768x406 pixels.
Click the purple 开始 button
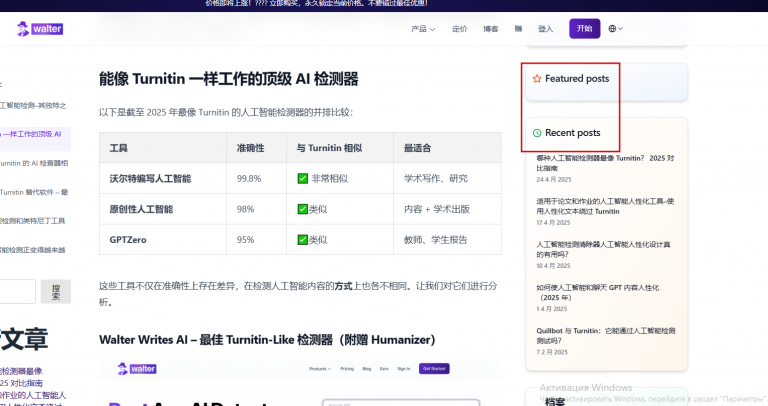point(584,28)
